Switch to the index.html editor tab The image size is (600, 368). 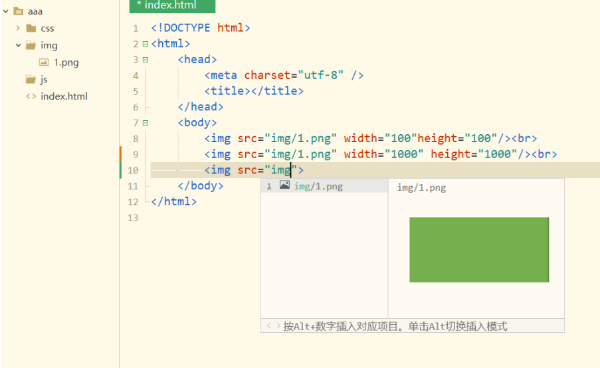(172, 6)
